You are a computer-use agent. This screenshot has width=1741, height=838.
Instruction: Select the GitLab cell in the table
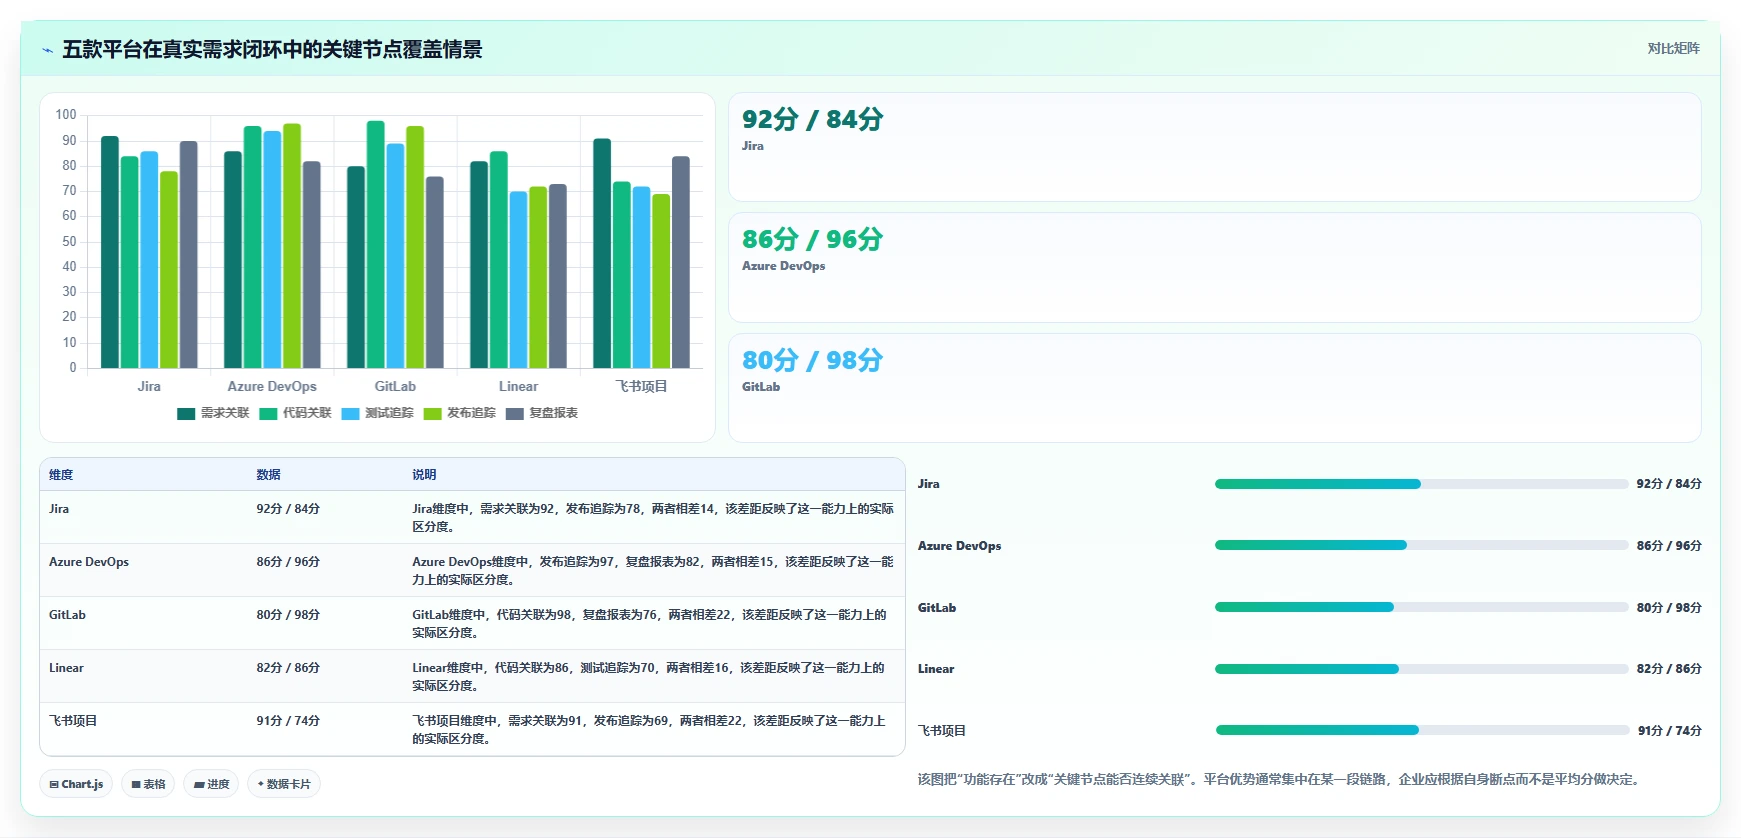(67, 615)
